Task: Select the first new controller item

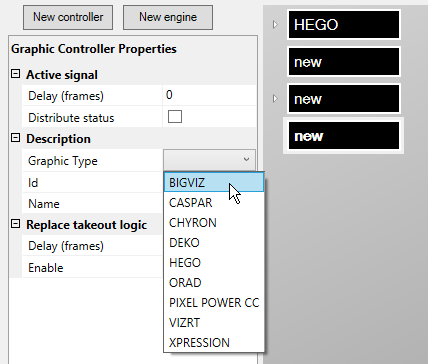Action: (x=344, y=62)
